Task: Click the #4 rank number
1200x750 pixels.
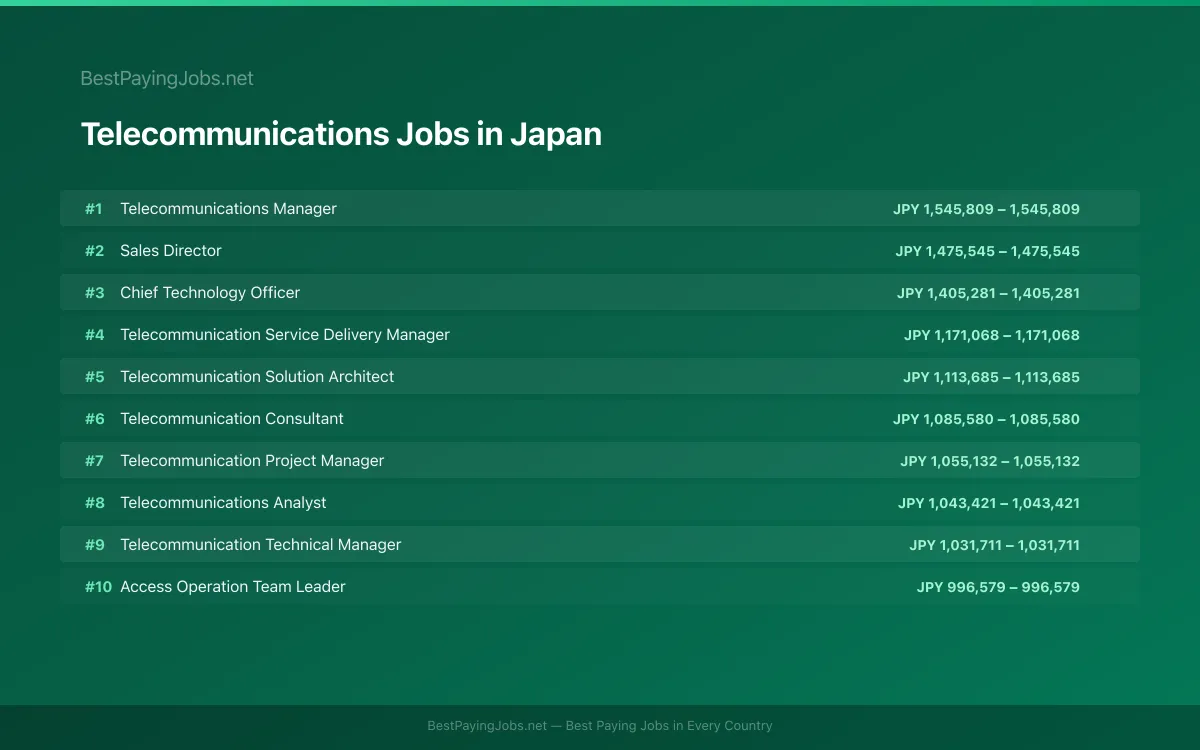Action: pyautogui.click(x=94, y=335)
